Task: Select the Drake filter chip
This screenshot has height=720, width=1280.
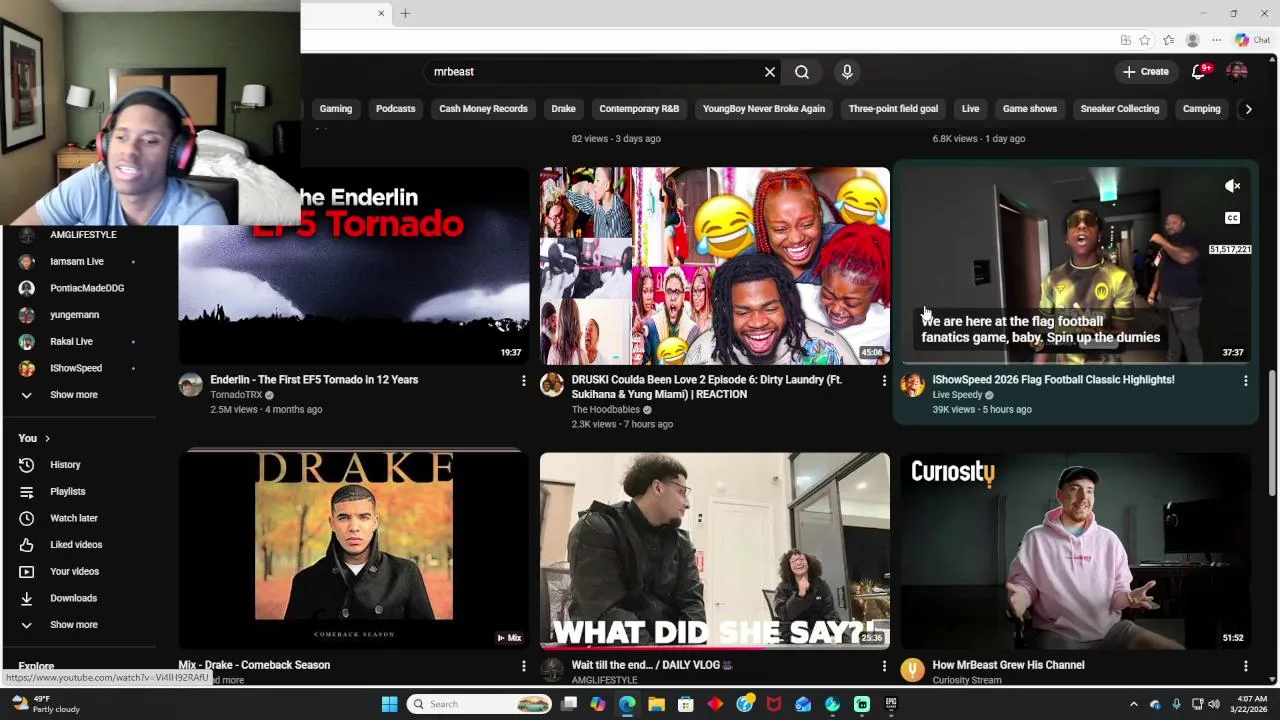Action: [564, 109]
